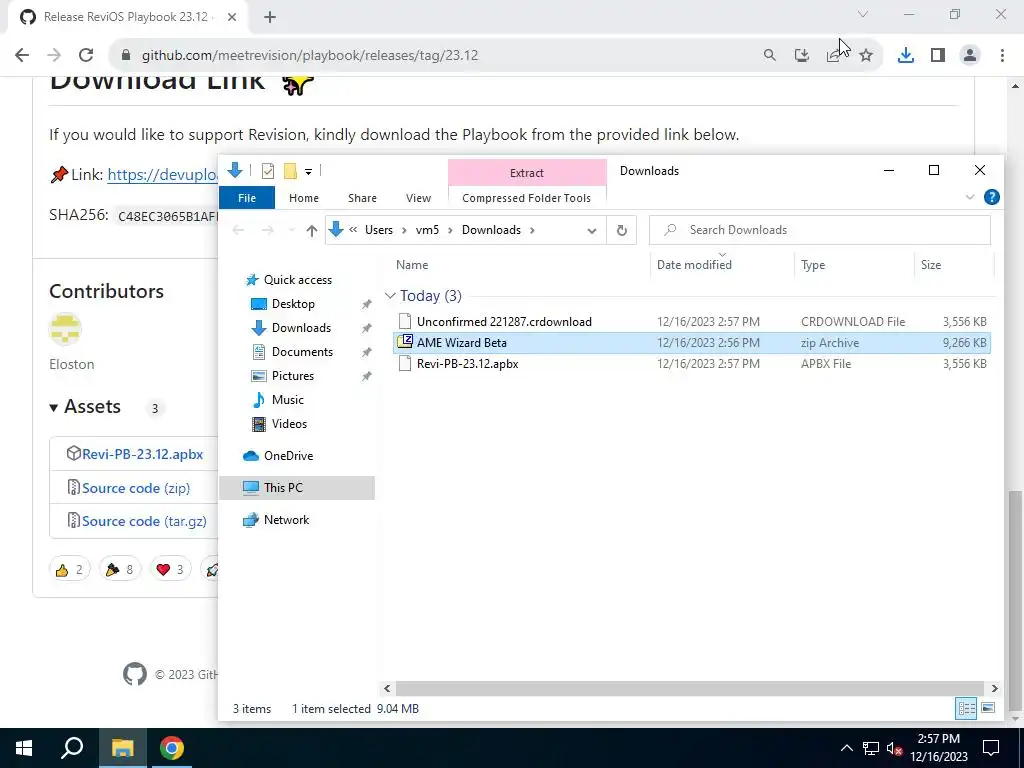Open Customize Quick Access Toolbar dropdown
1024x768 pixels.
(308, 172)
